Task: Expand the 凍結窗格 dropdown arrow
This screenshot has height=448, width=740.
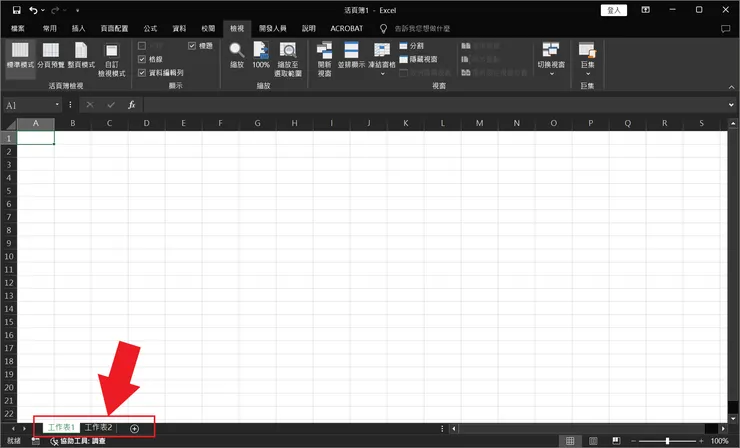Action: (382, 74)
